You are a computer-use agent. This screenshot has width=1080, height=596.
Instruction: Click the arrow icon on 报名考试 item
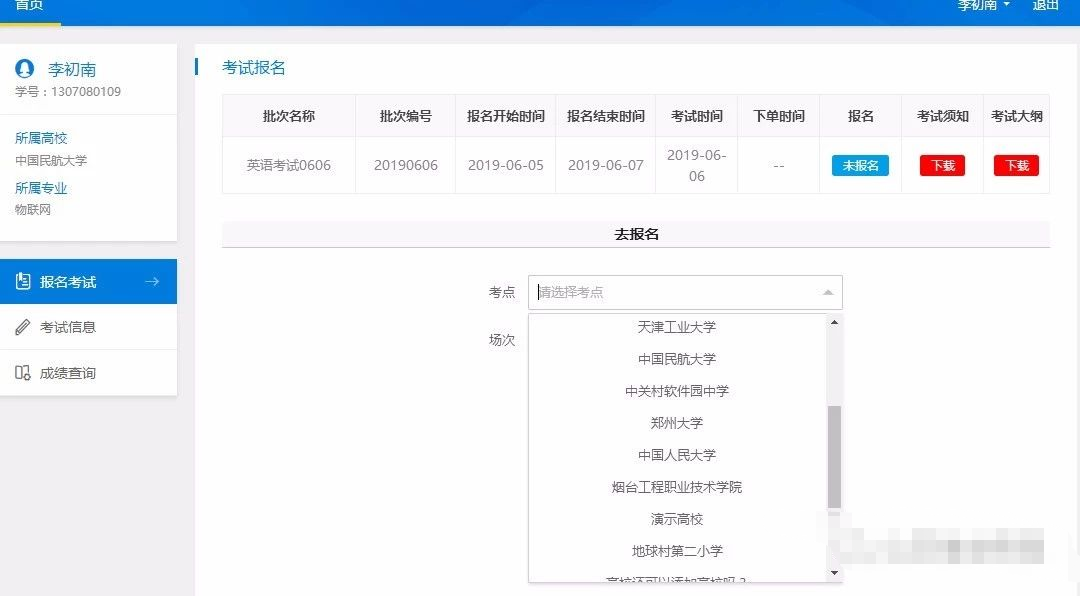152,282
